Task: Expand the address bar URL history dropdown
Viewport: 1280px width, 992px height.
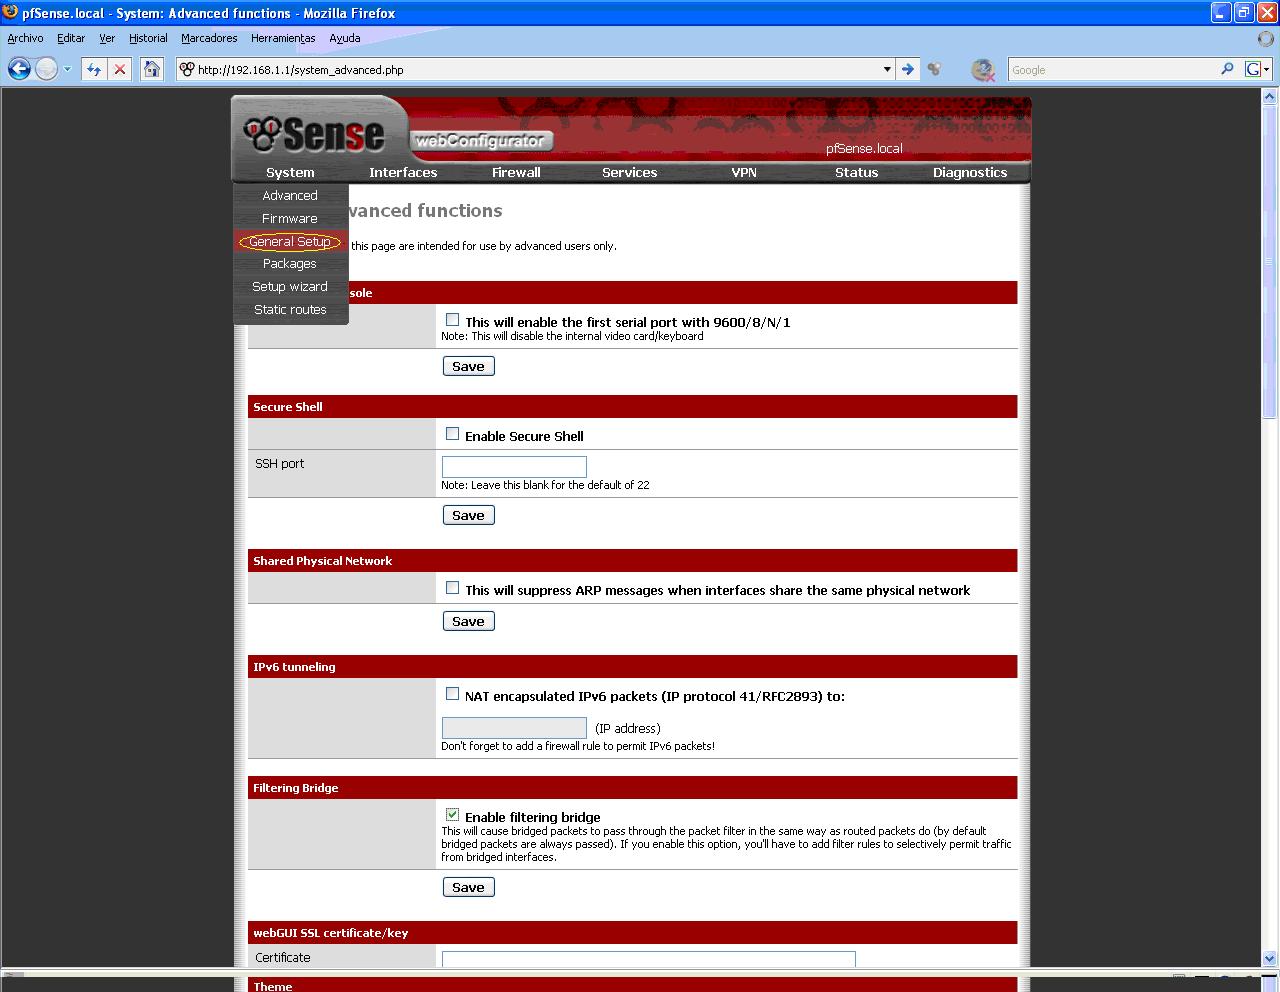Action: coord(887,69)
